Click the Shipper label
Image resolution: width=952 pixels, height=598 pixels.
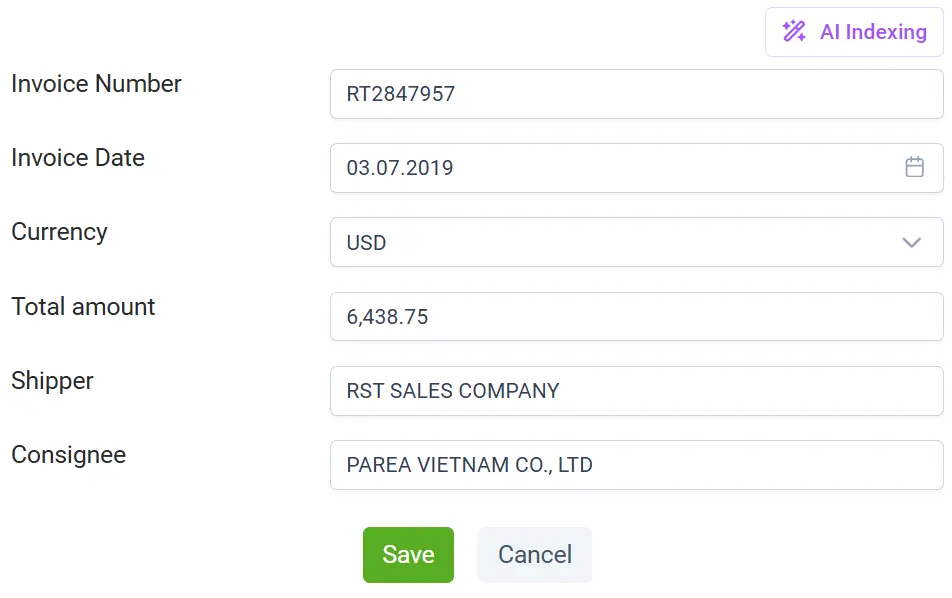pyautogui.click(x=52, y=381)
